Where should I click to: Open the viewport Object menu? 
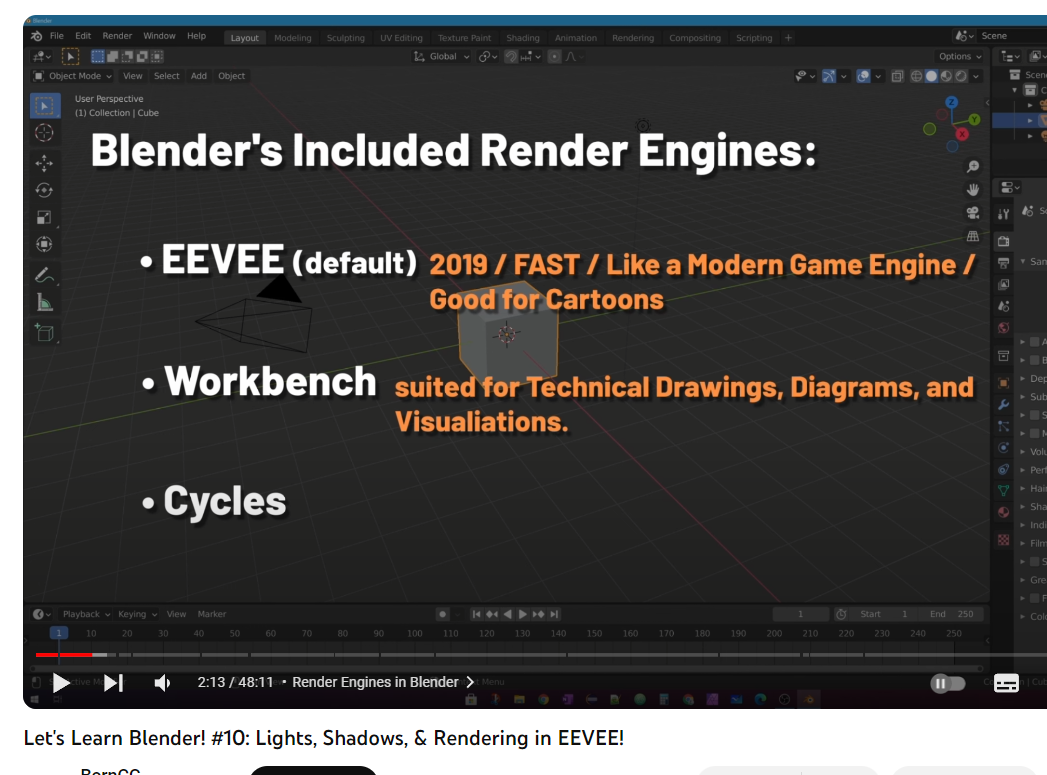click(x=231, y=76)
